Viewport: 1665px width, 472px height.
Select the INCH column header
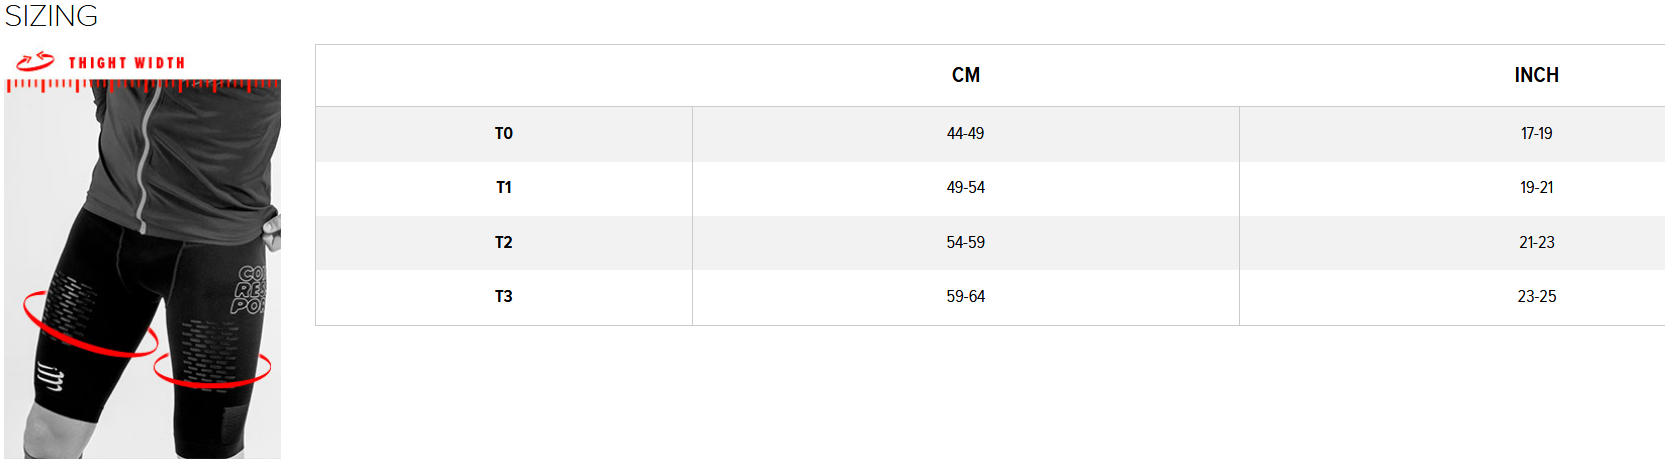[x=1536, y=75]
